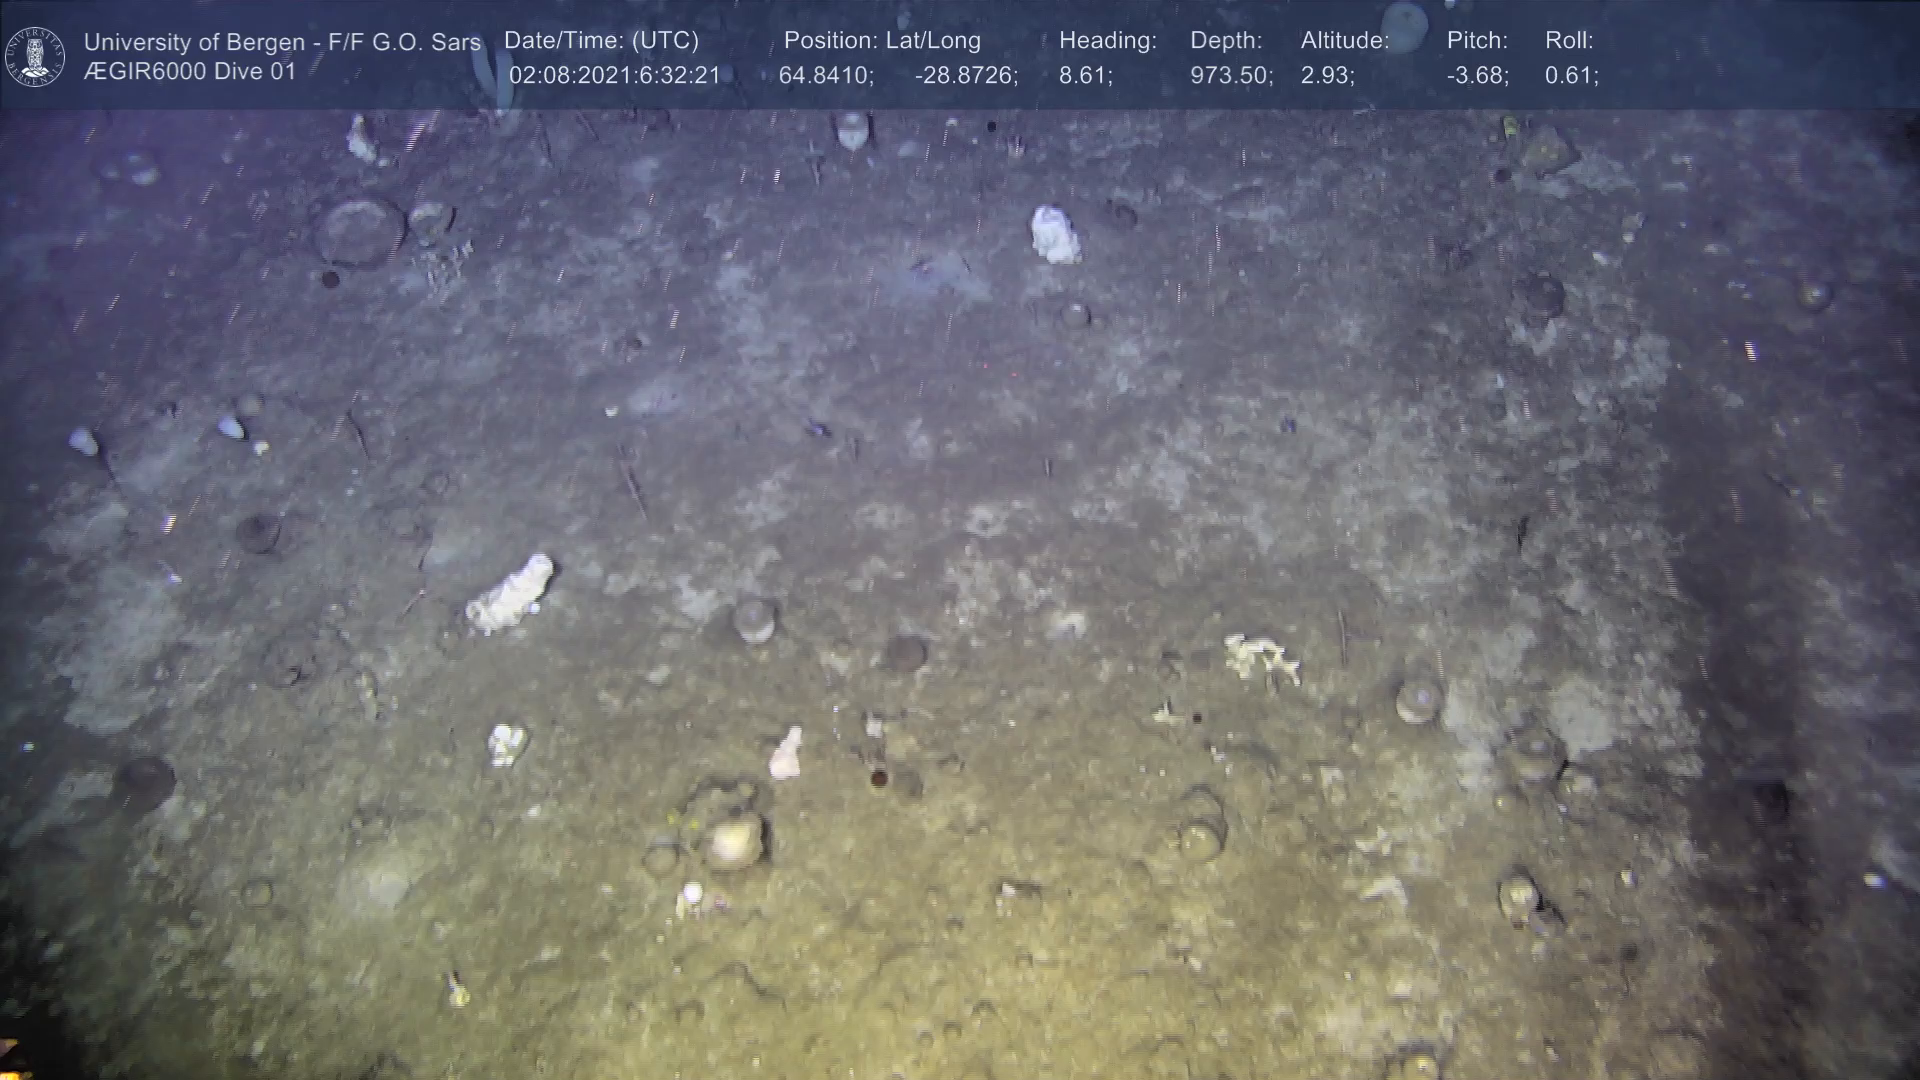
Task: Click the white sponge near top center of seabed
Action: coord(1055,236)
